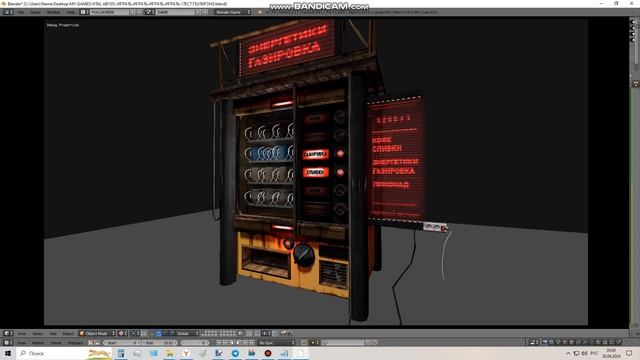Jump to the previous keyframe
The height and width of the screenshot is (360, 640).
225,342
